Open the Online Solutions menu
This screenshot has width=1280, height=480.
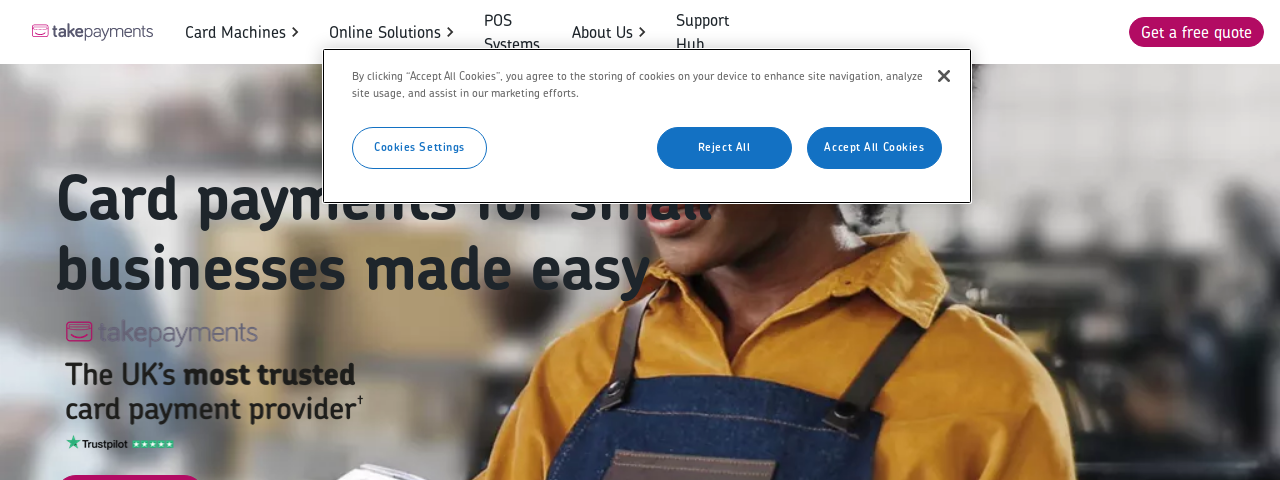pos(385,32)
